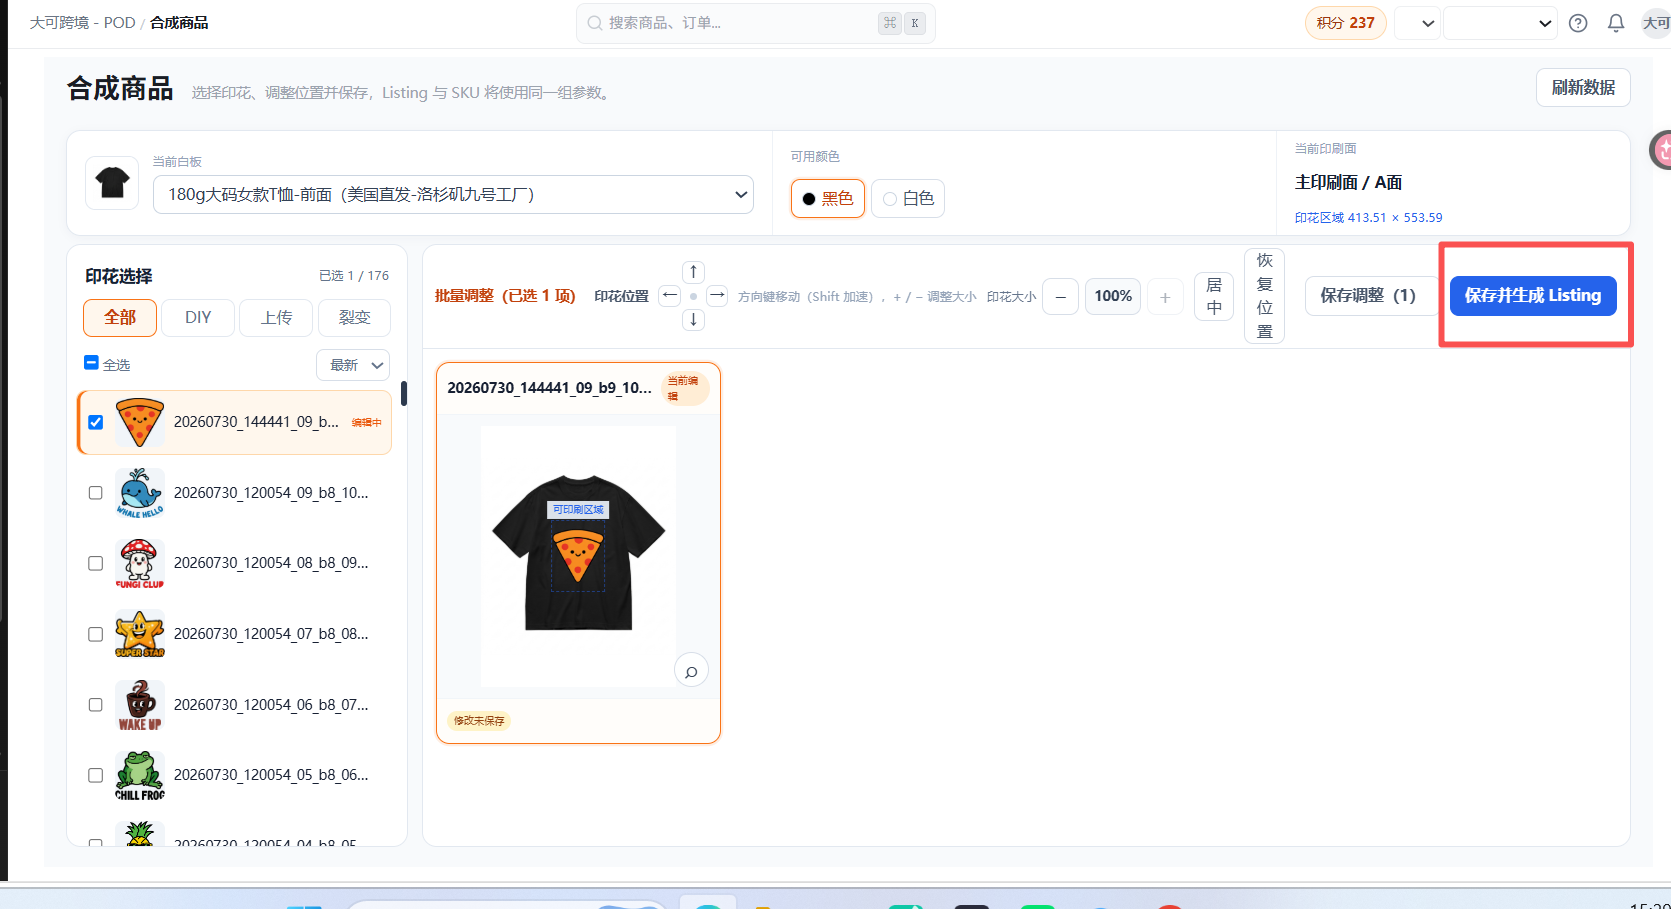Click the 已选 1 / 176 counter
The image size is (1671, 909).
354,276
